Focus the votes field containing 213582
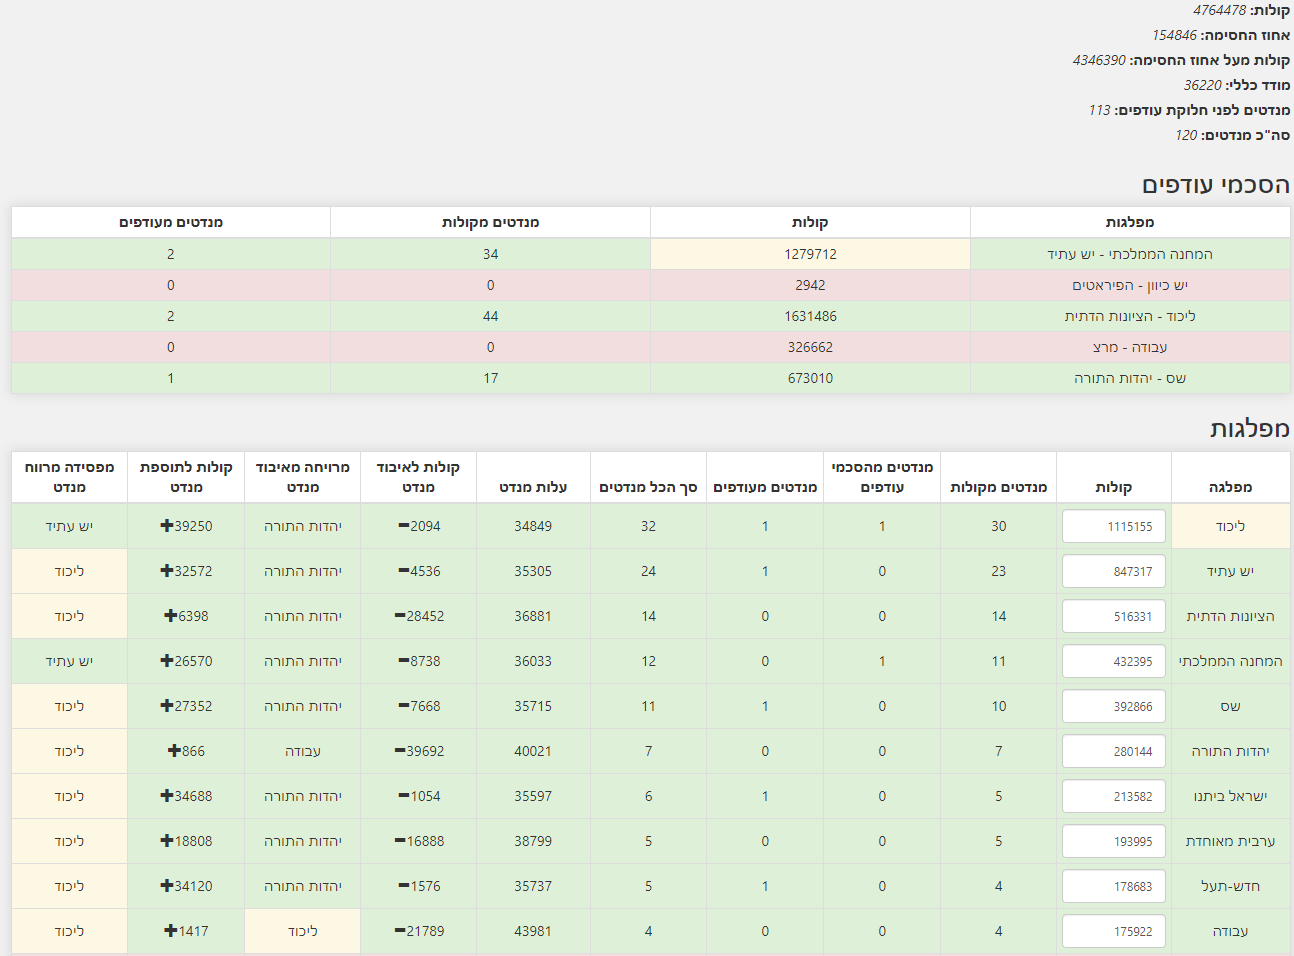 [1114, 796]
